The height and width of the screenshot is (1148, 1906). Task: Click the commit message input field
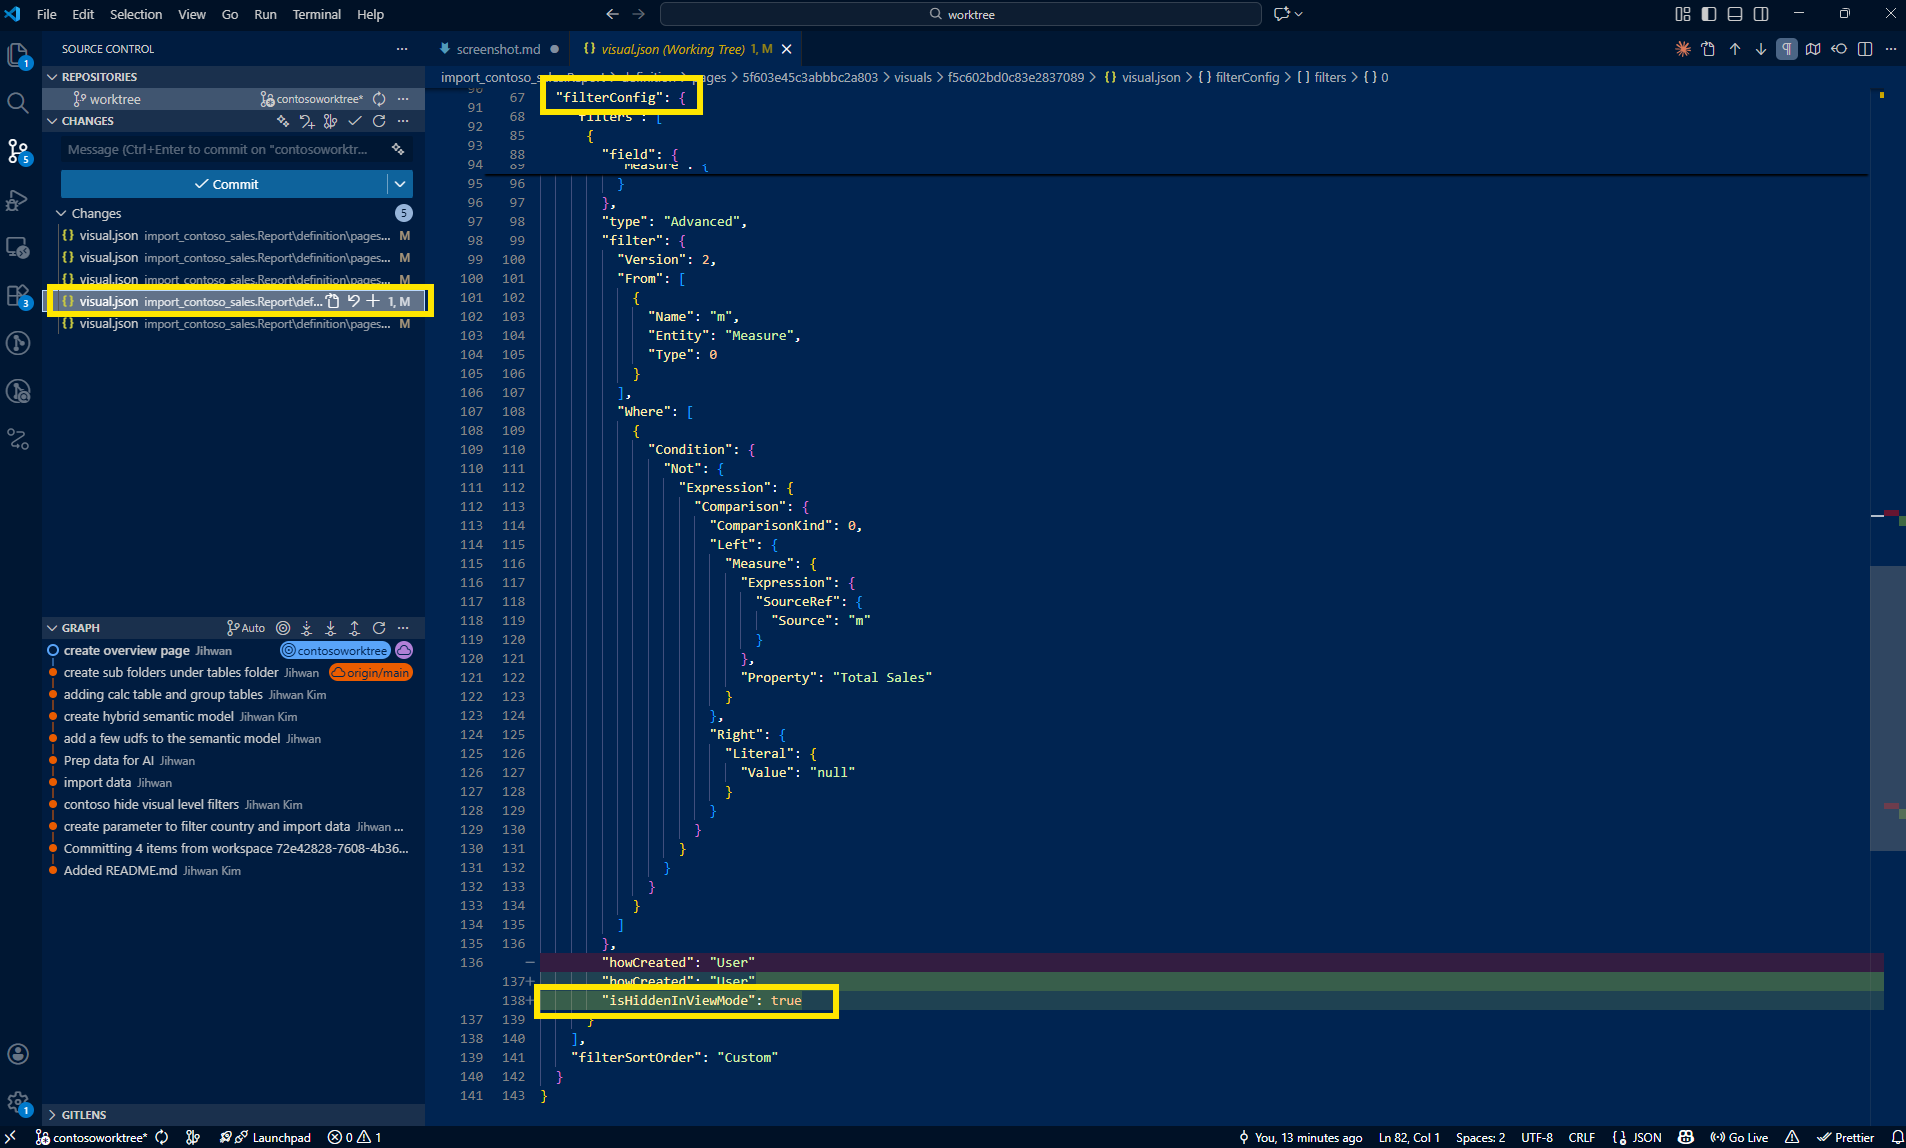225,149
